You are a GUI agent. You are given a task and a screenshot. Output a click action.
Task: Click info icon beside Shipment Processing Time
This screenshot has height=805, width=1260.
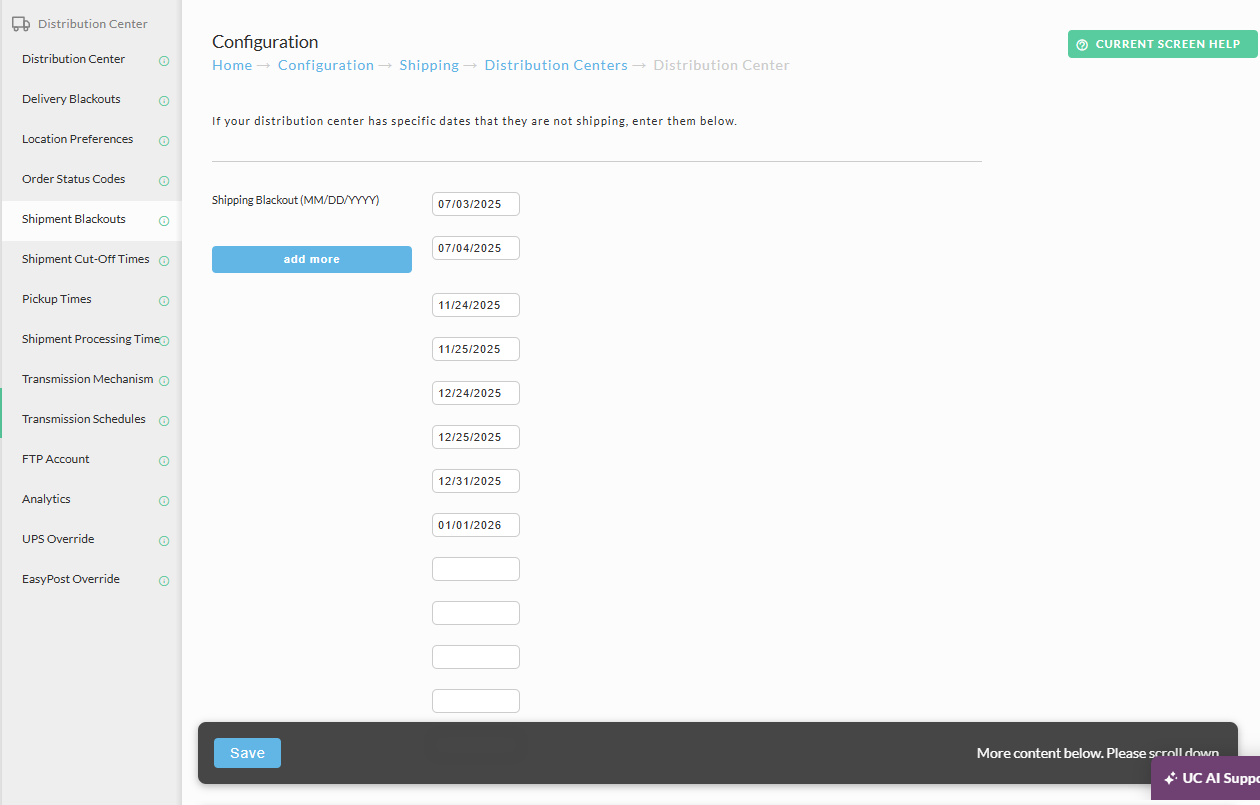tap(164, 340)
